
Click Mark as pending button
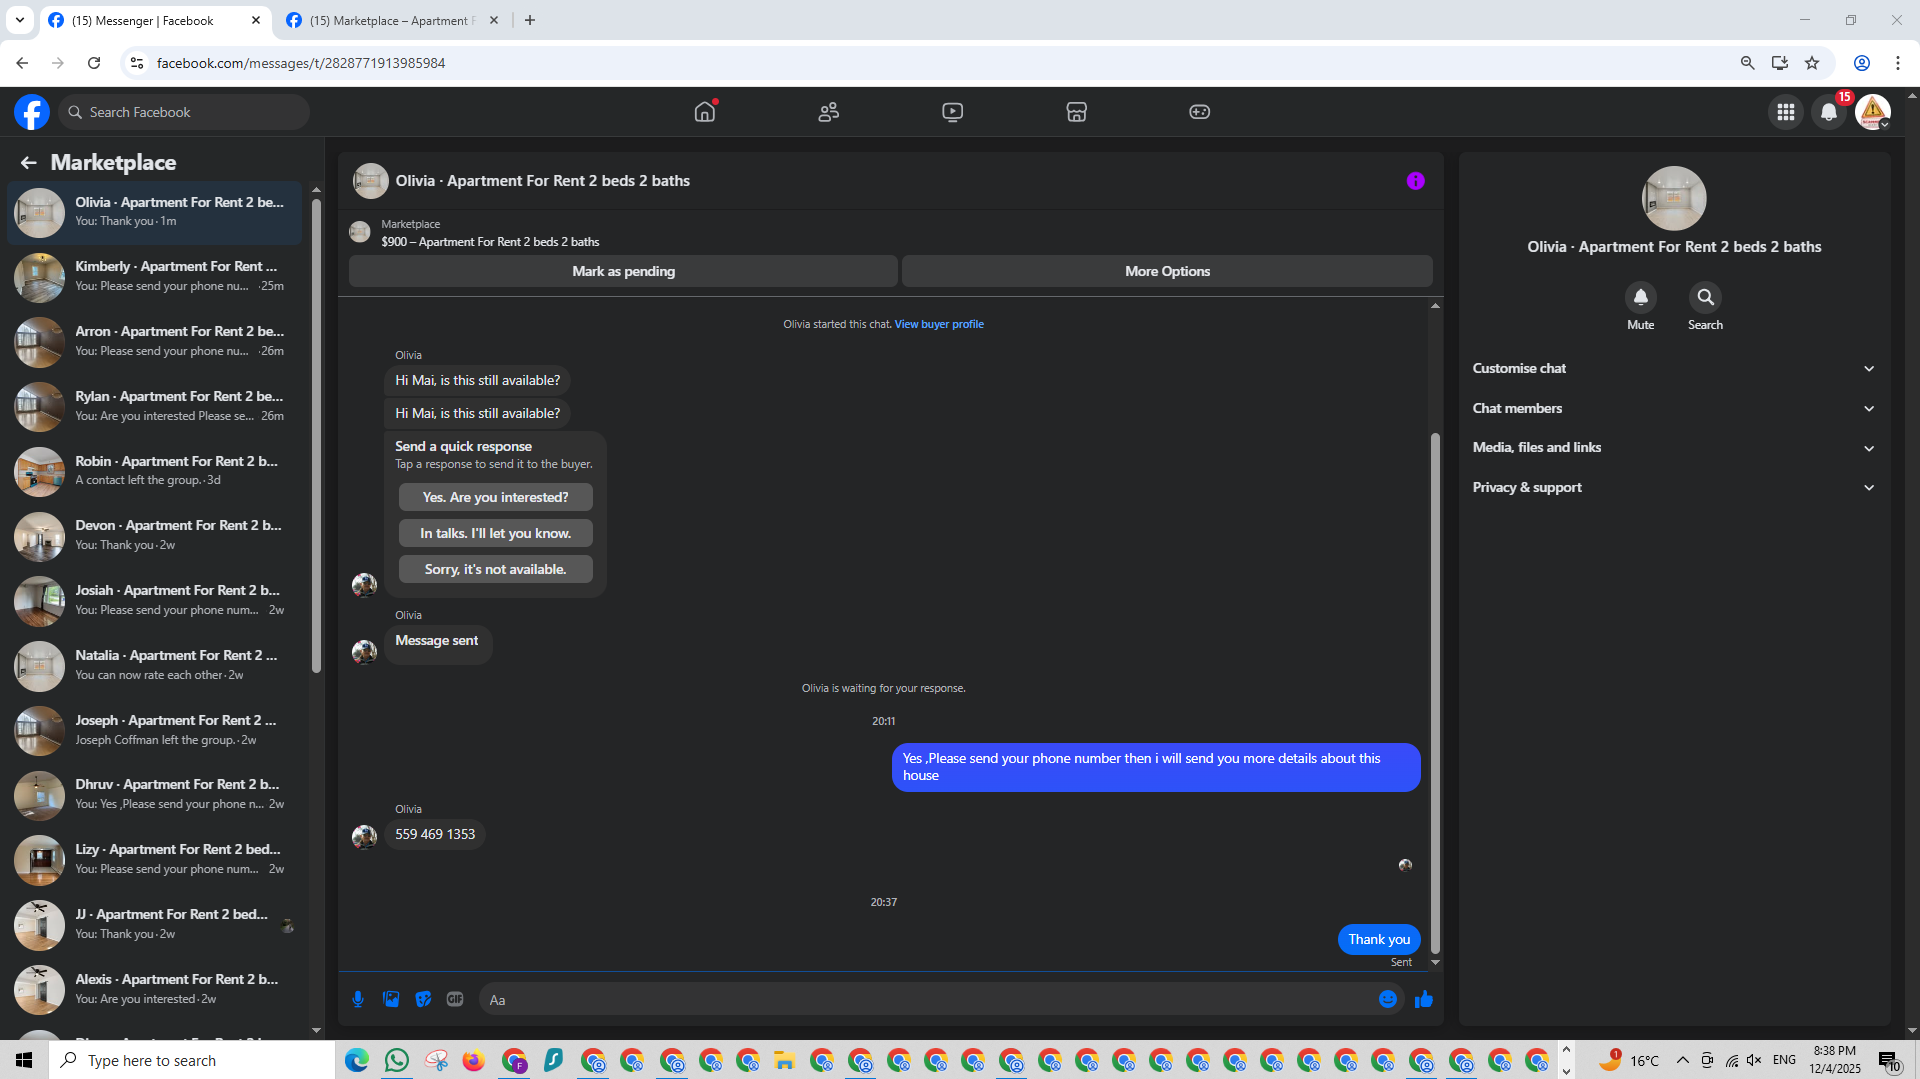623,271
